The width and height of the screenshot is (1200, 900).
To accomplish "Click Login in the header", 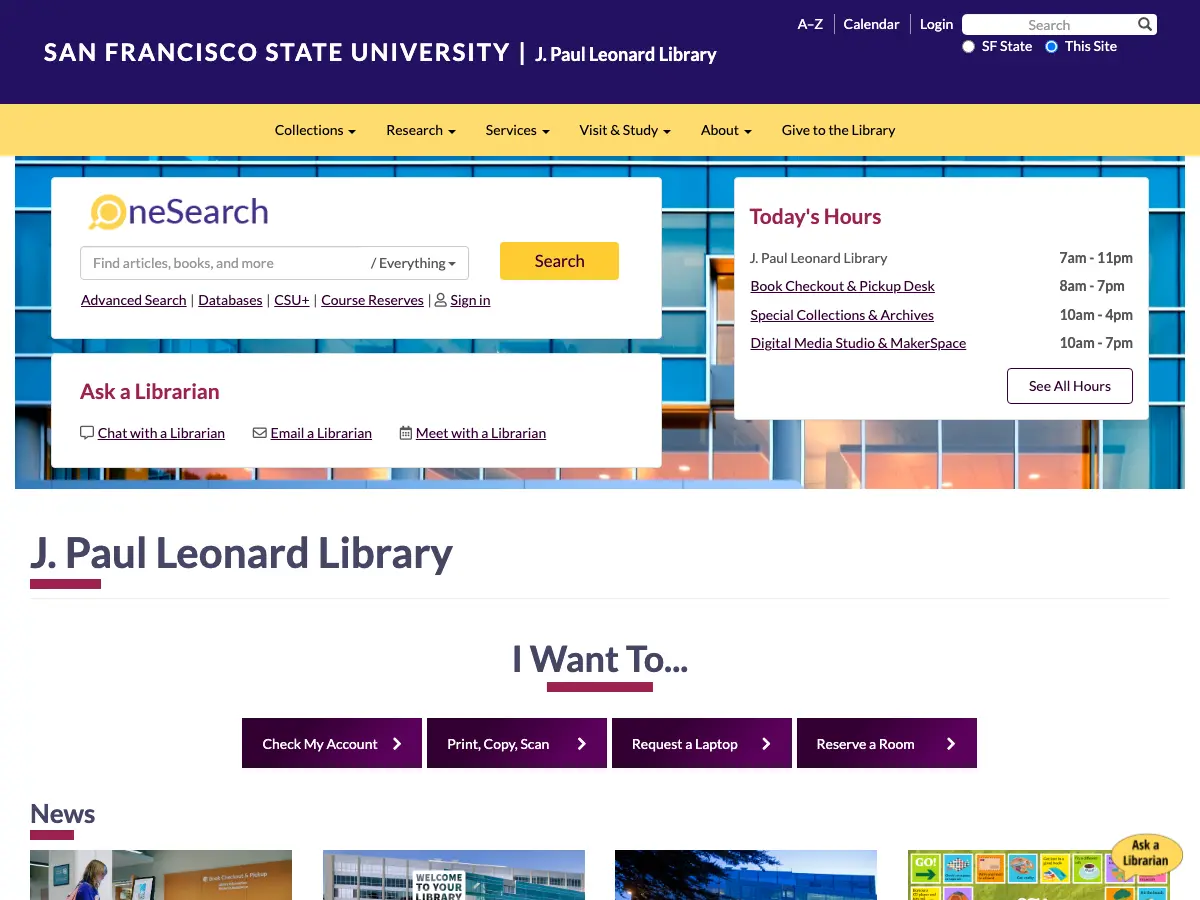I will click(x=936, y=24).
